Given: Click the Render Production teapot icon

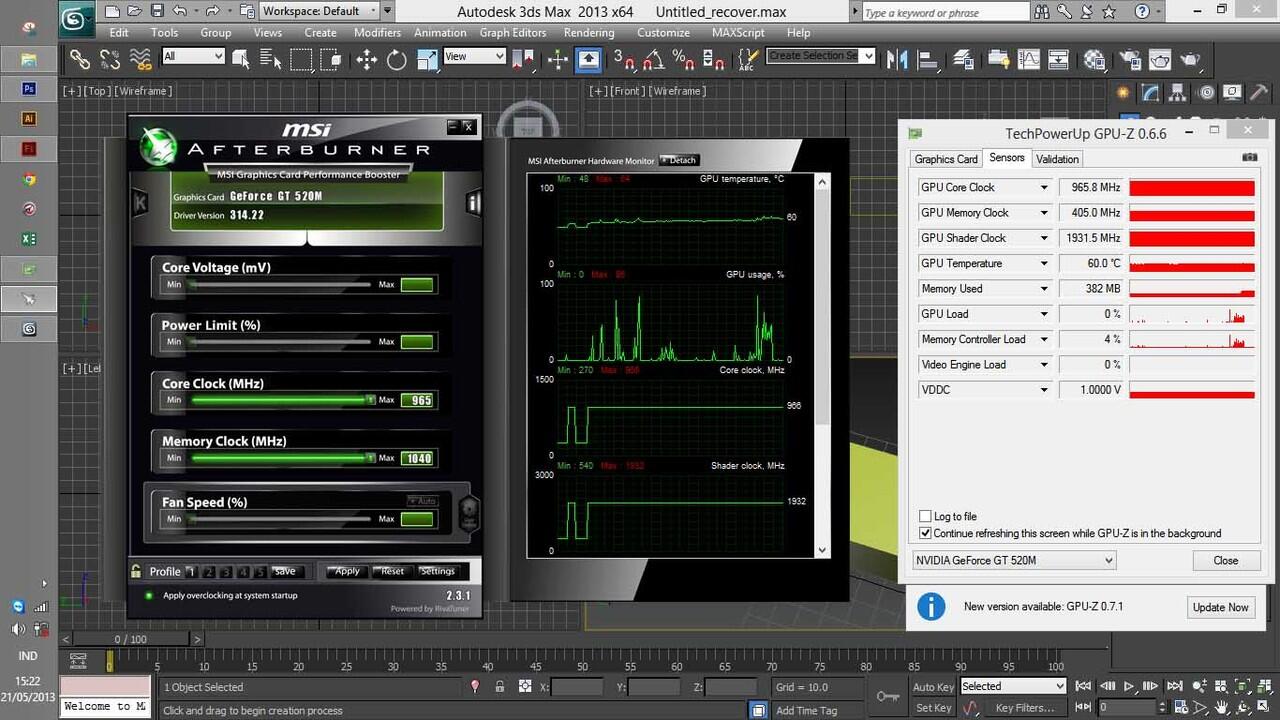Looking at the screenshot, I should pos(1190,60).
